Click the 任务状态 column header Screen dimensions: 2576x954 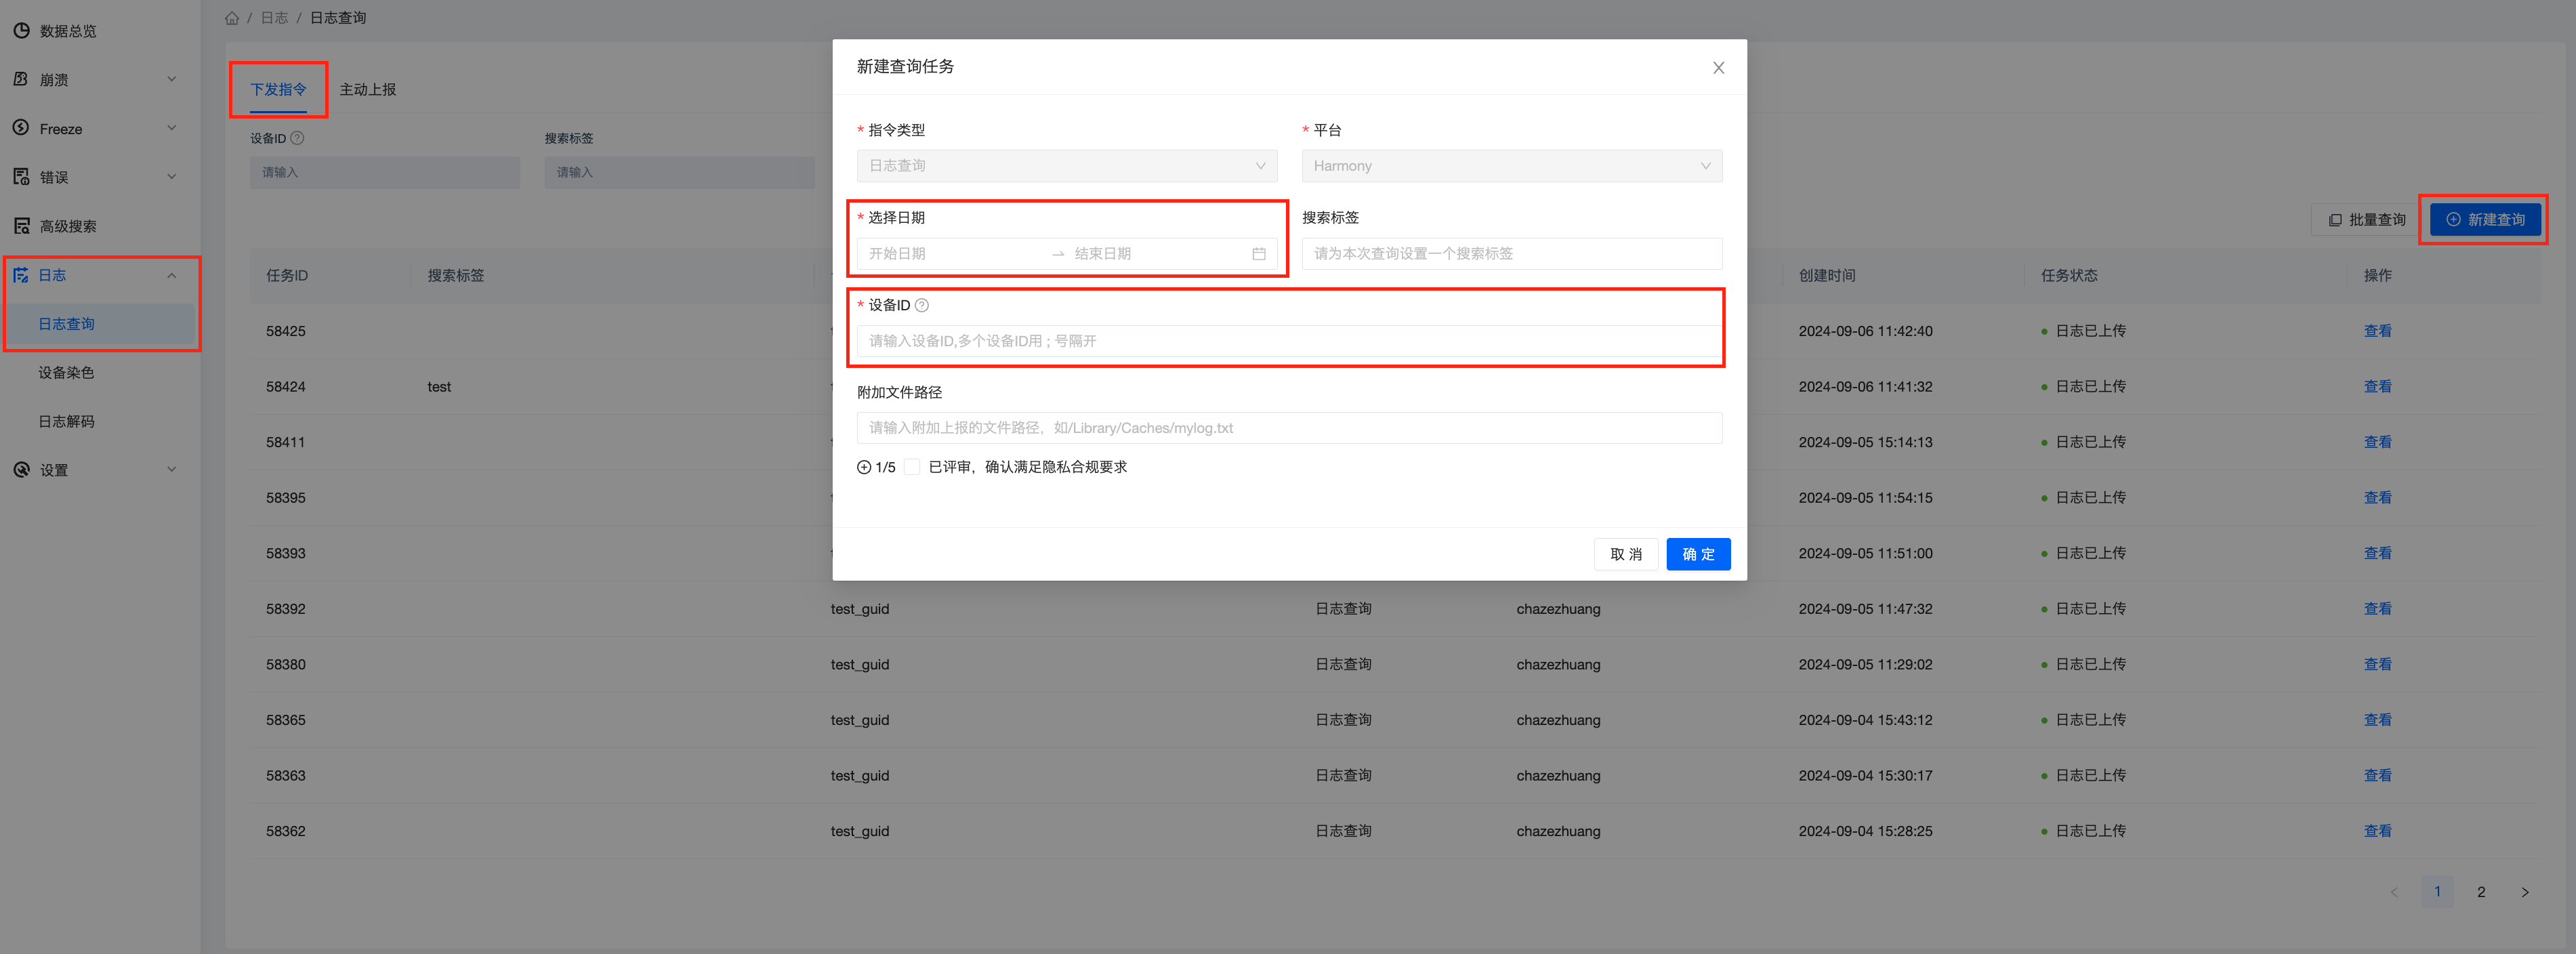[2069, 276]
